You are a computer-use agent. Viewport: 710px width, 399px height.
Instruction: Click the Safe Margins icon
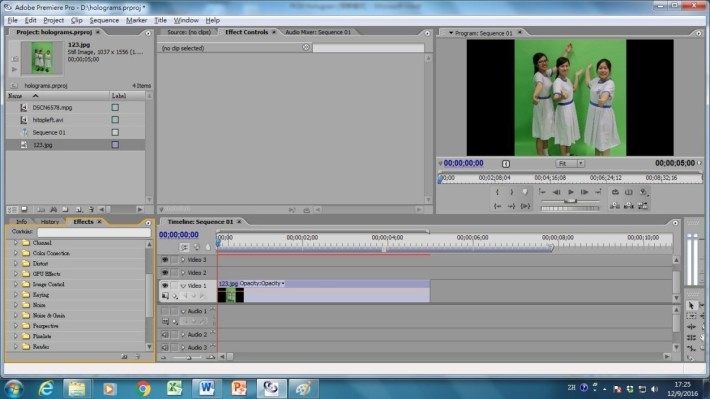(629, 192)
